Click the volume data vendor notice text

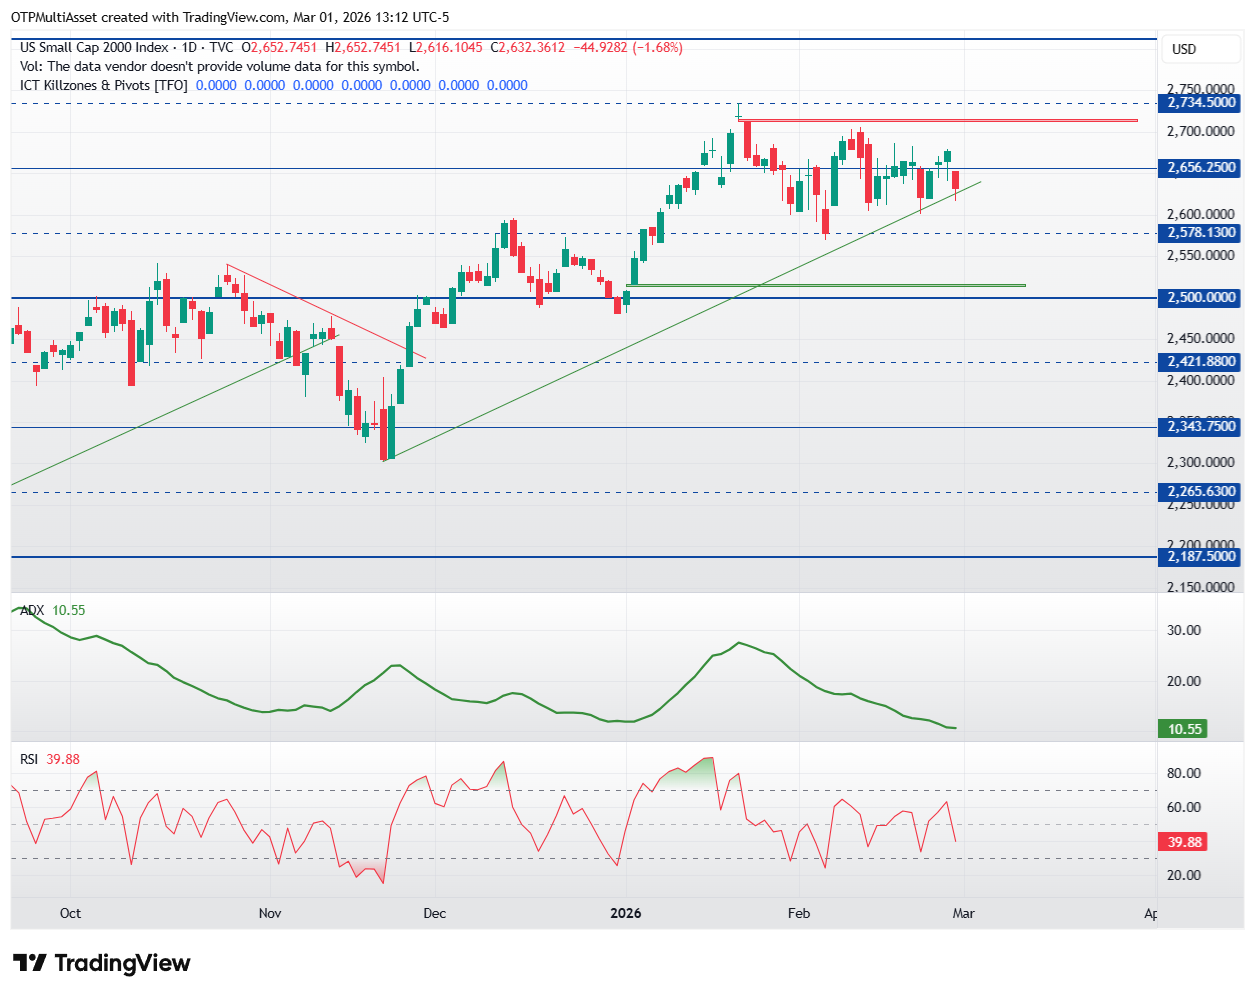click(x=220, y=66)
